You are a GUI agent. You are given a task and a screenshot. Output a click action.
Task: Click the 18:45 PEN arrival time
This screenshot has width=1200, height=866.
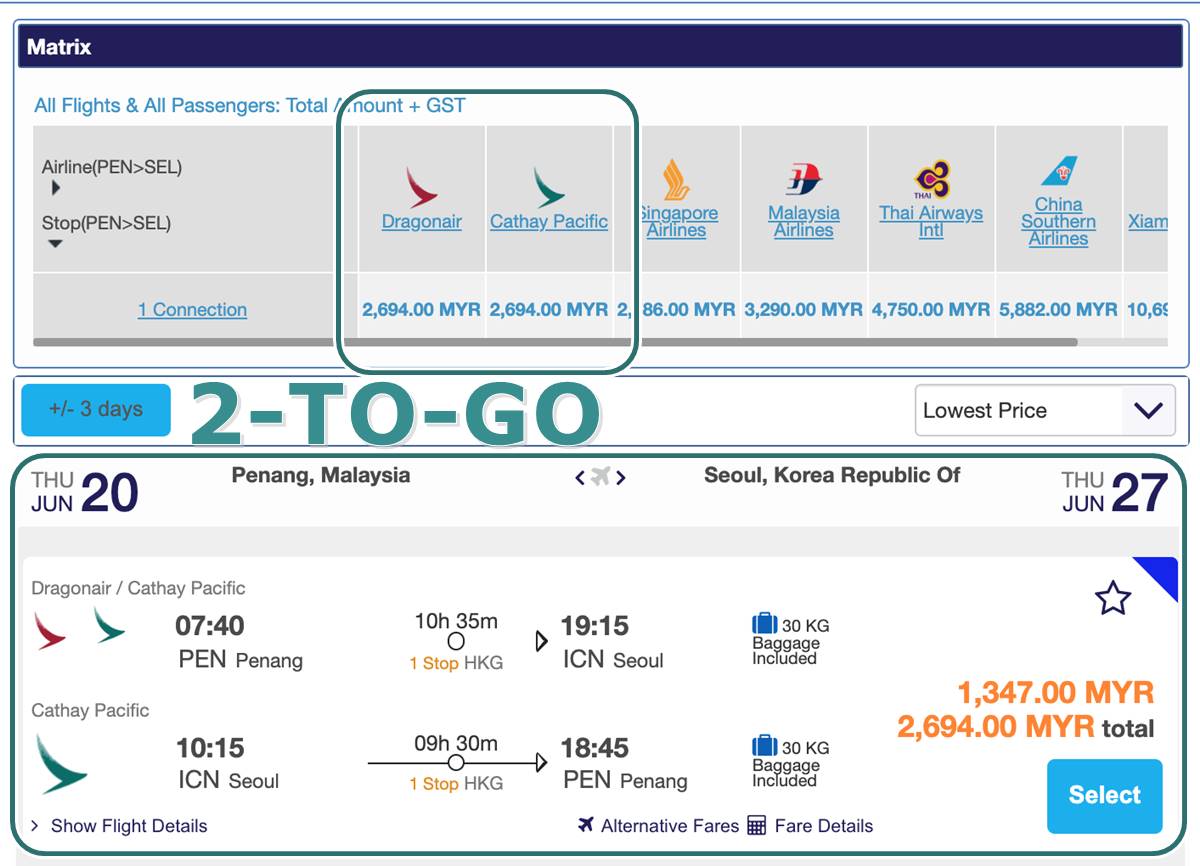click(x=595, y=748)
